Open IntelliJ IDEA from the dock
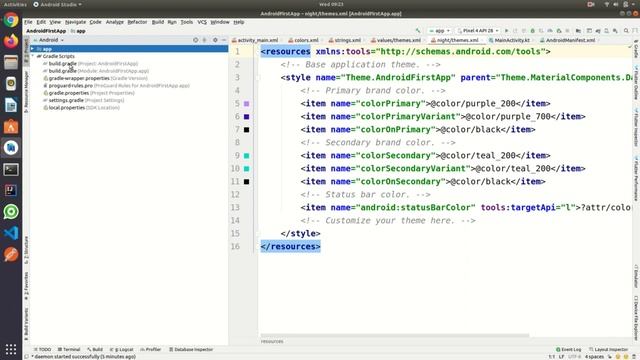640x360 pixels. (11, 191)
